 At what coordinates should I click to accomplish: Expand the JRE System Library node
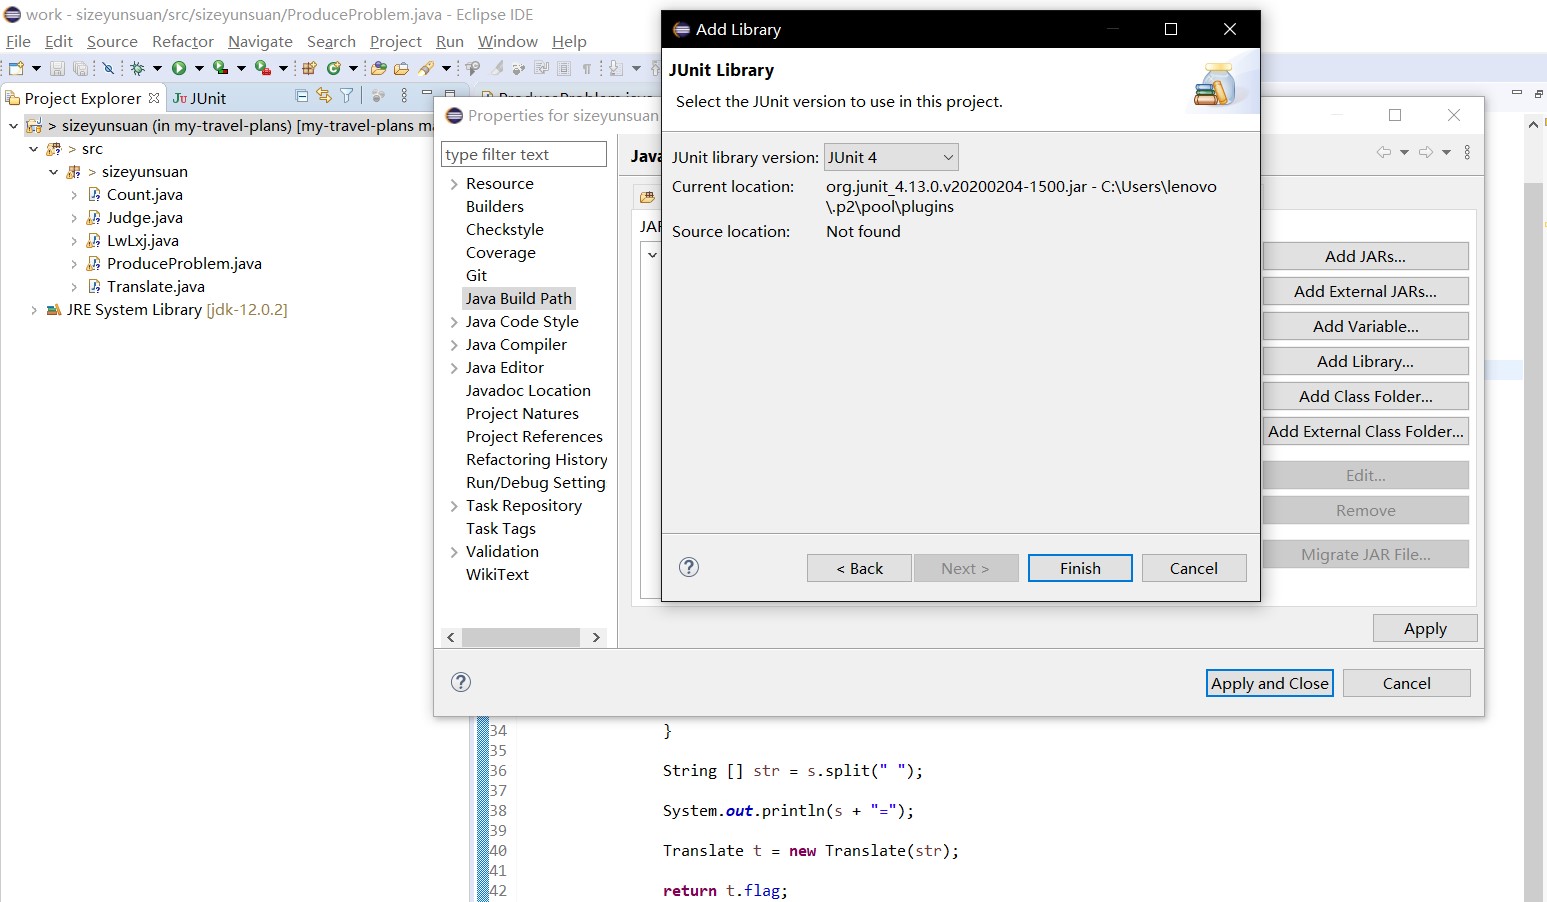(x=34, y=310)
